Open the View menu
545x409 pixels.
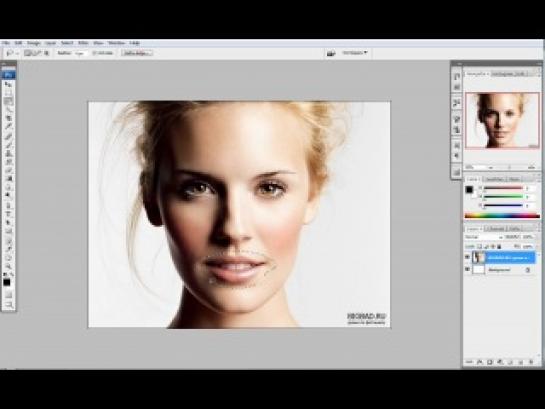tap(98, 43)
